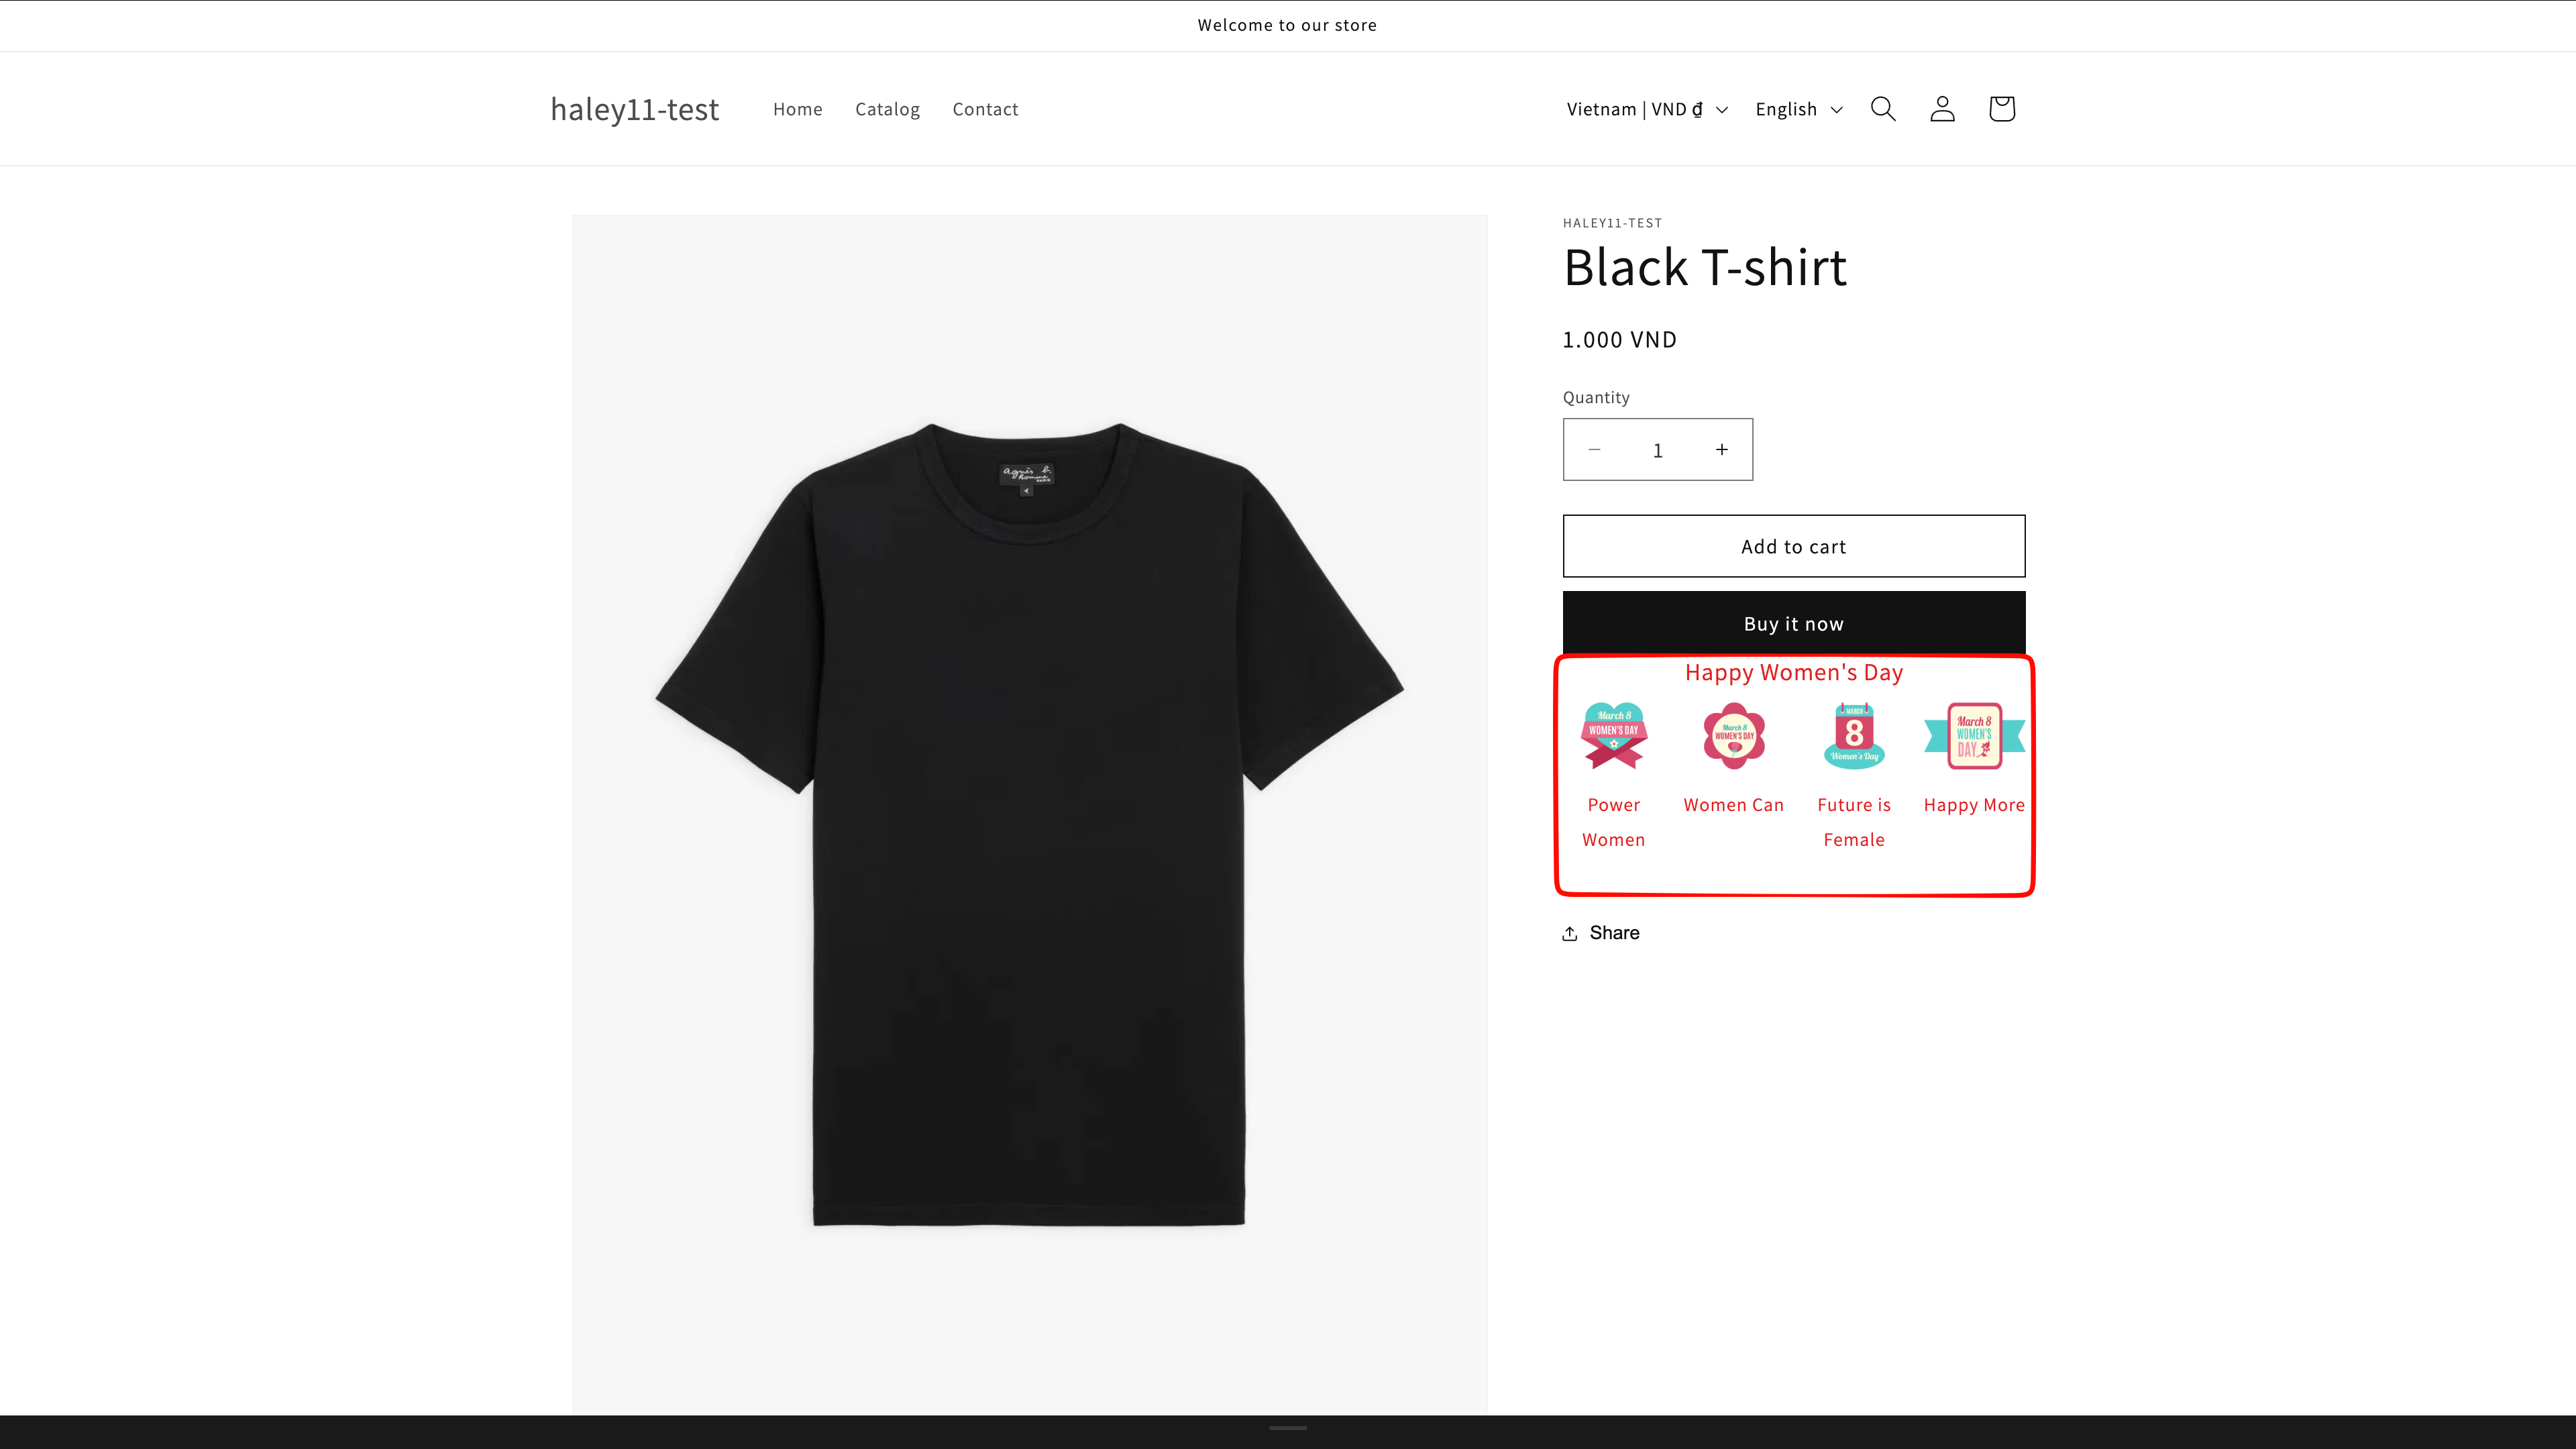Click the haley11-test store logo link
Image resolution: width=2576 pixels, height=1449 pixels.
coord(635,109)
